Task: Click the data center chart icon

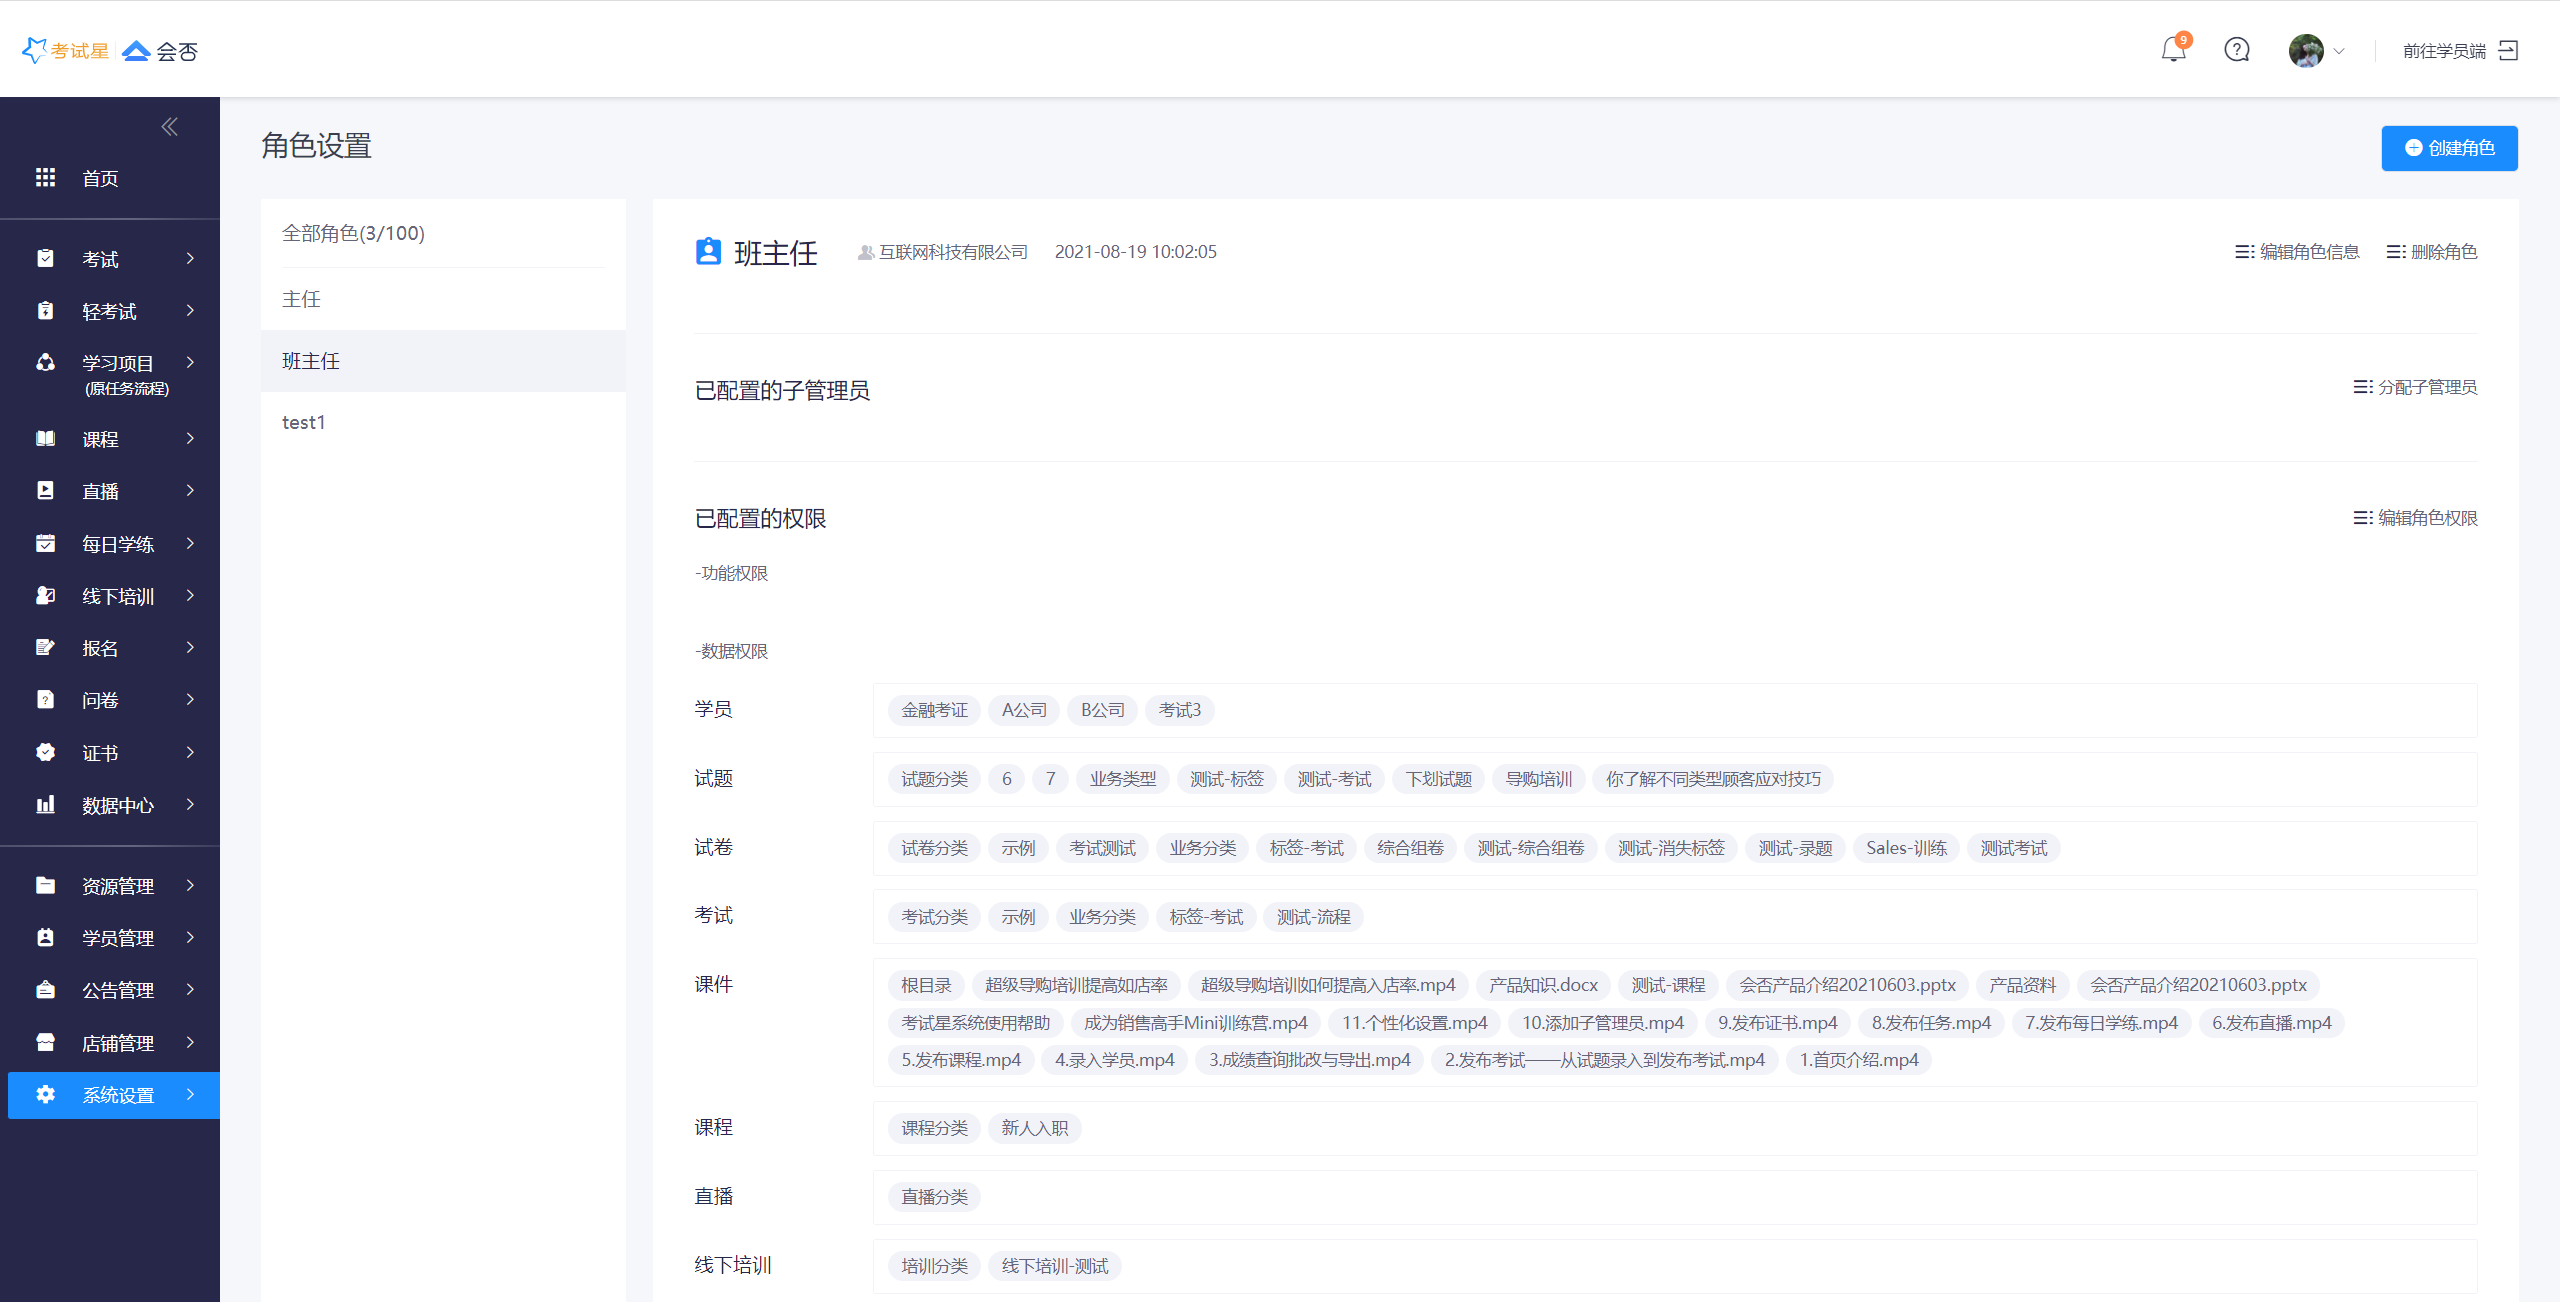Action: (45, 805)
